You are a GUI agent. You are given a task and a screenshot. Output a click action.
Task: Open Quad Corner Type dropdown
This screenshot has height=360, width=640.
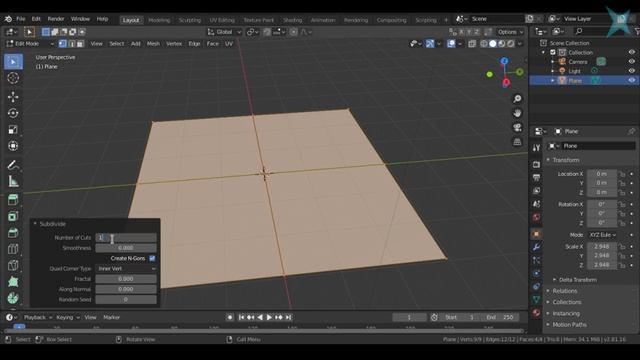pos(126,269)
